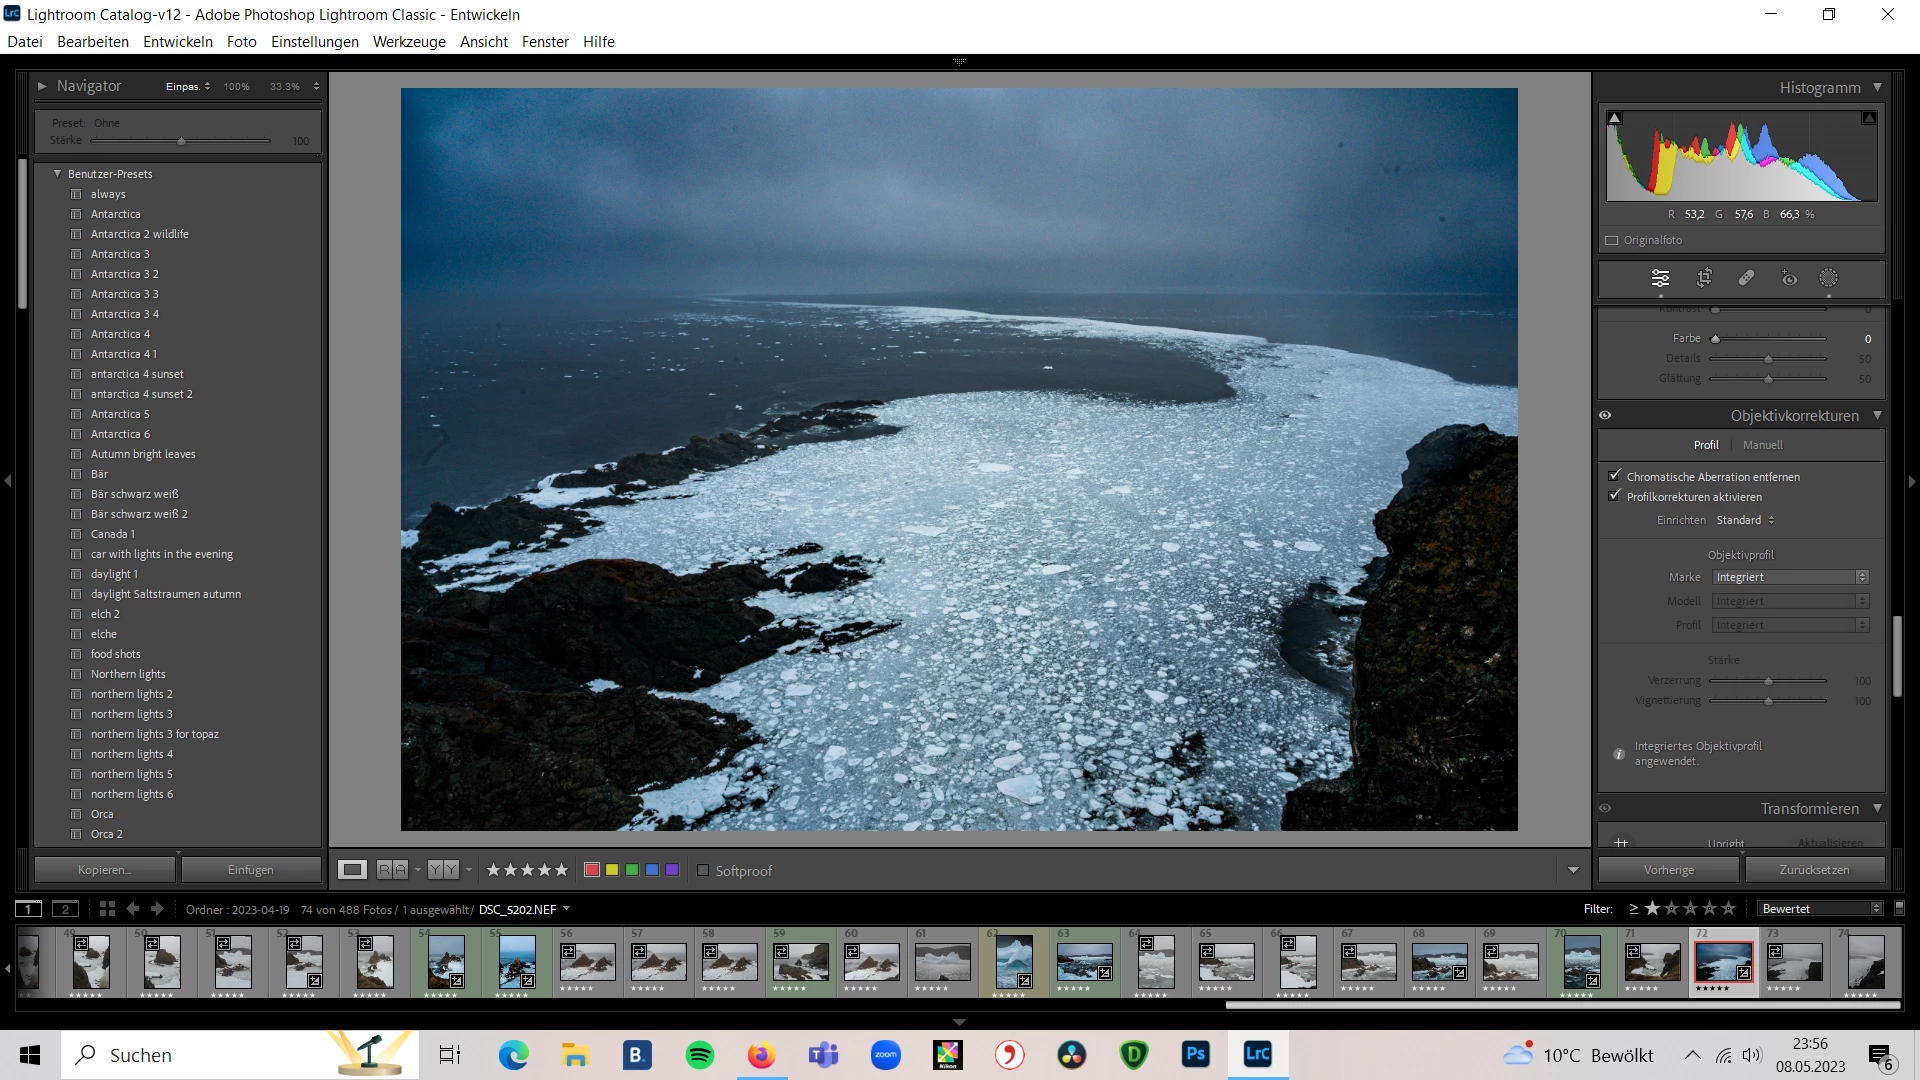
Task: Go back with filmstrip left arrow
Action: click(132, 909)
